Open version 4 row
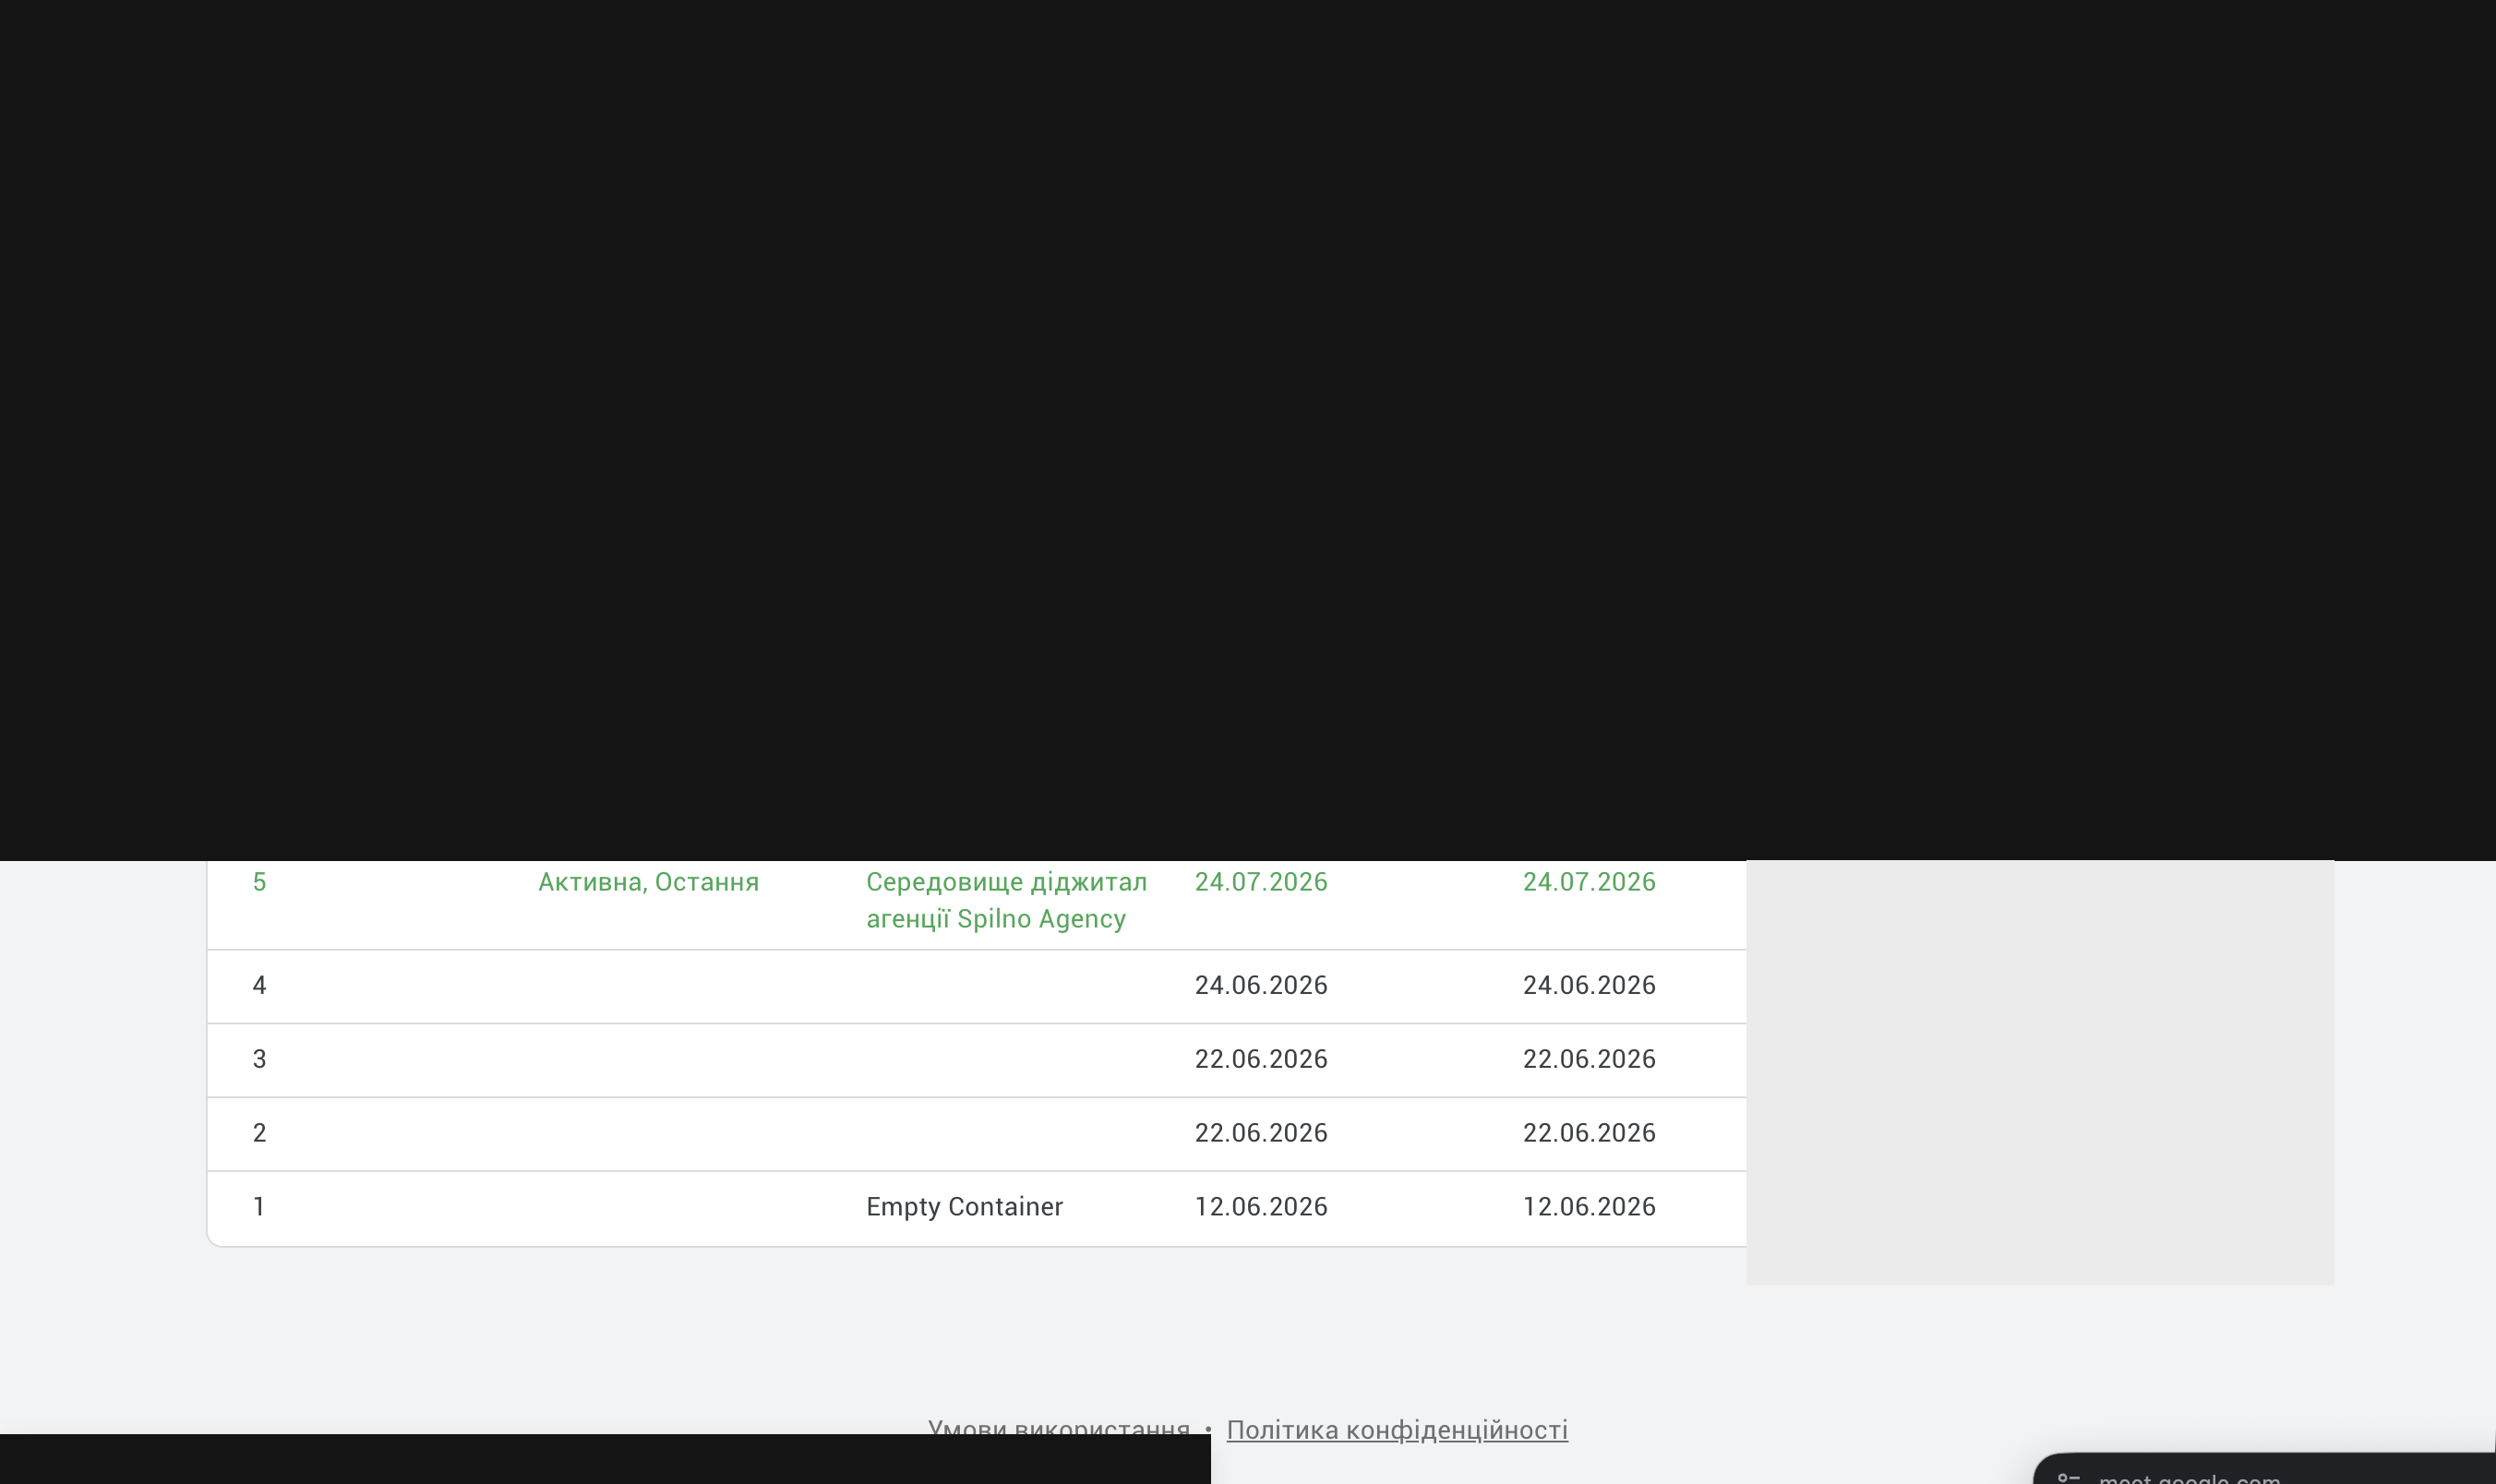Screen dimensions: 2496x1484 (977, 986)
